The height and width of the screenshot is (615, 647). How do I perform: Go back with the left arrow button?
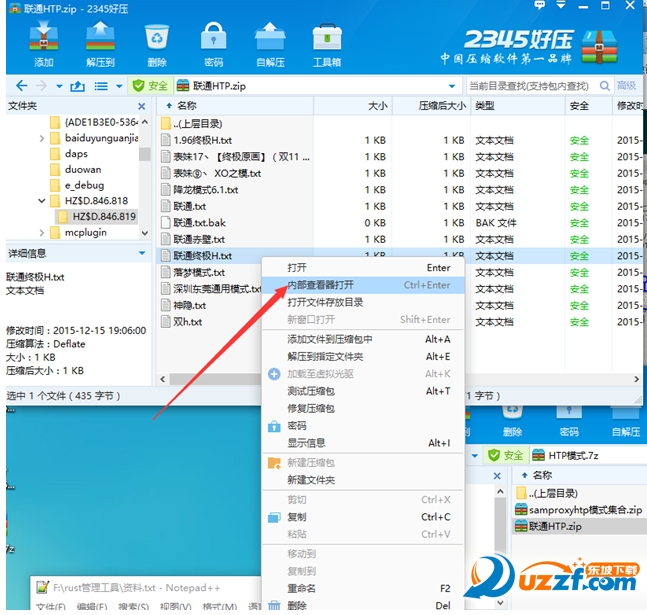coord(21,86)
